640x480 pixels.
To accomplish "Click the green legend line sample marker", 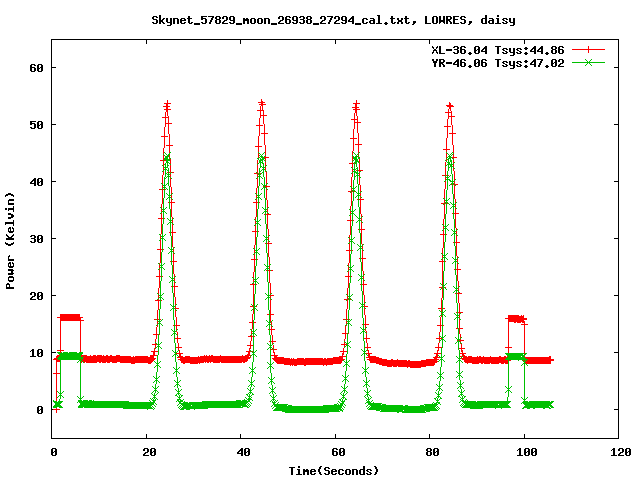I will (588, 62).
